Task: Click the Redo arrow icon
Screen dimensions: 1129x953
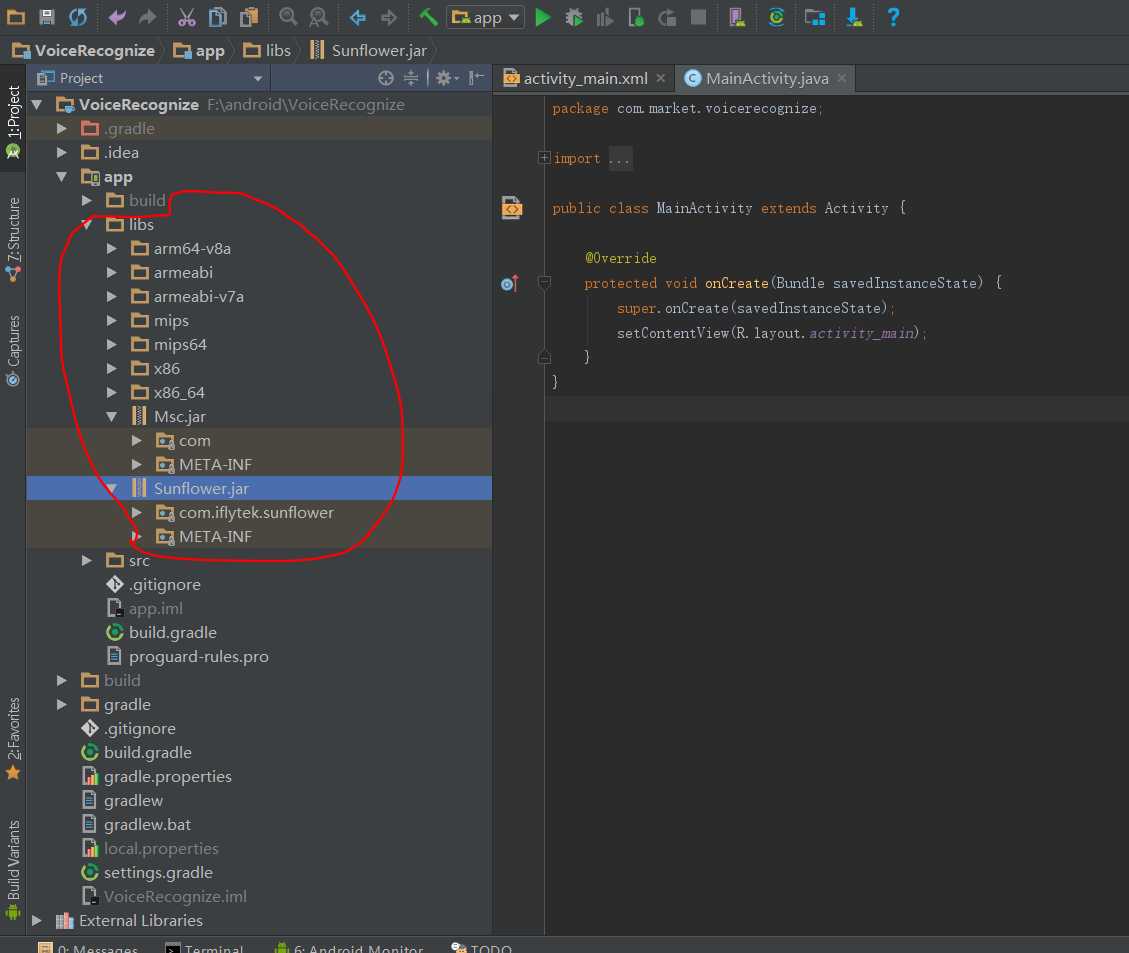Action: (148, 17)
